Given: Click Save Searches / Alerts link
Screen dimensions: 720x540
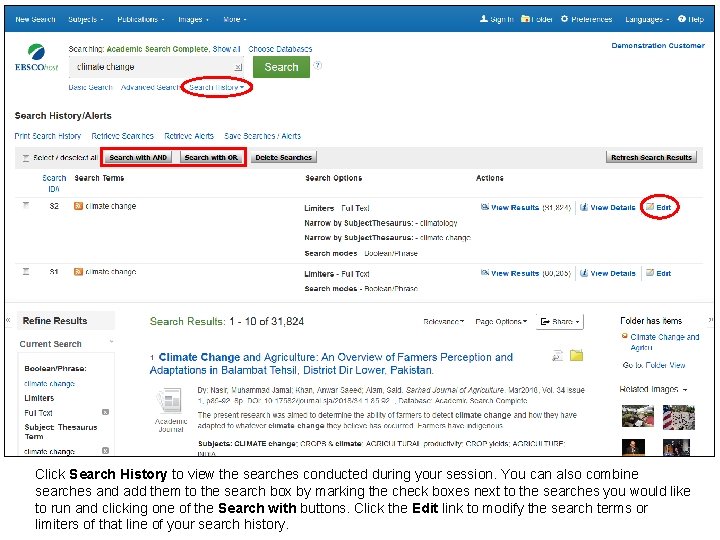Looking at the screenshot, I should click(x=263, y=136).
